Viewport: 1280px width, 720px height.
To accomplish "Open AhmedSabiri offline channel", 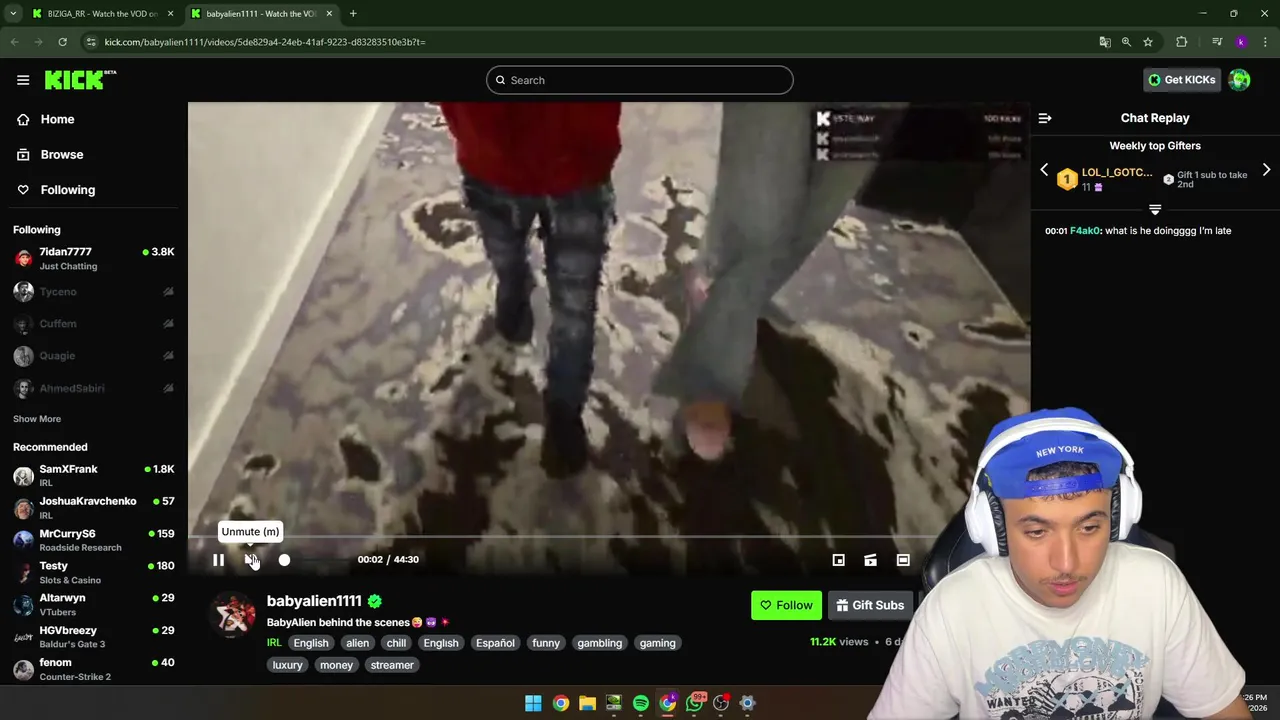I will 94,388.
